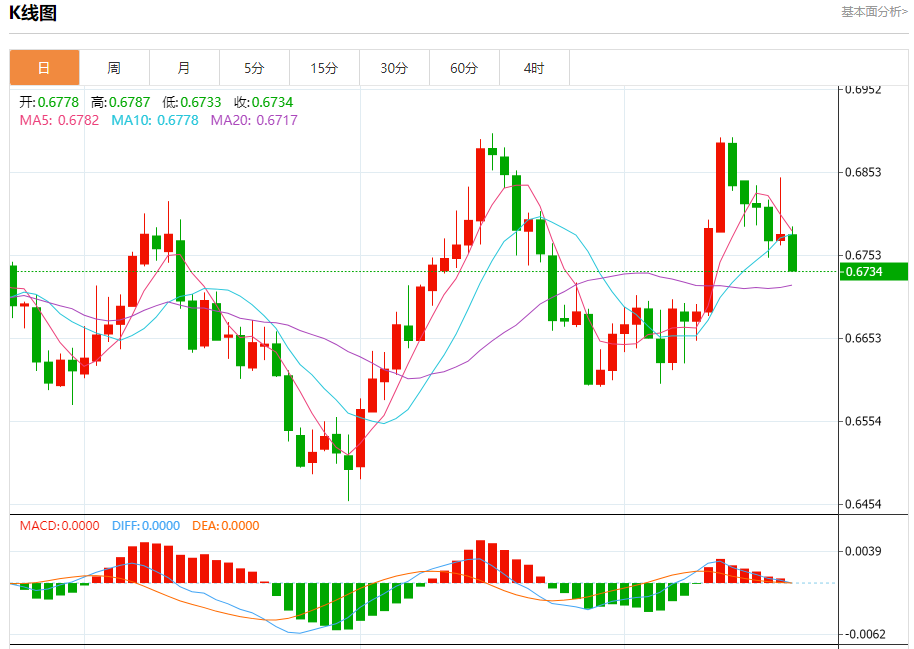914x649 pixels.
Task: Click the K线图 heading
Action: click(33, 13)
